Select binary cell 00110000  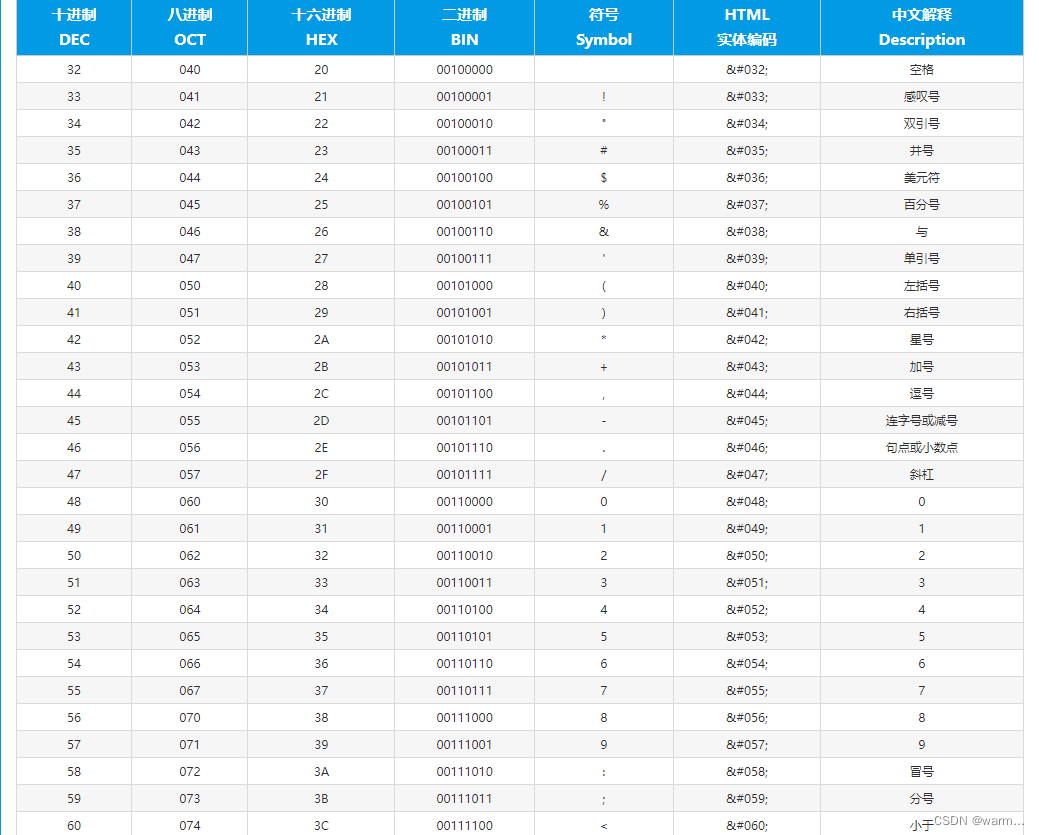coord(465,502)
